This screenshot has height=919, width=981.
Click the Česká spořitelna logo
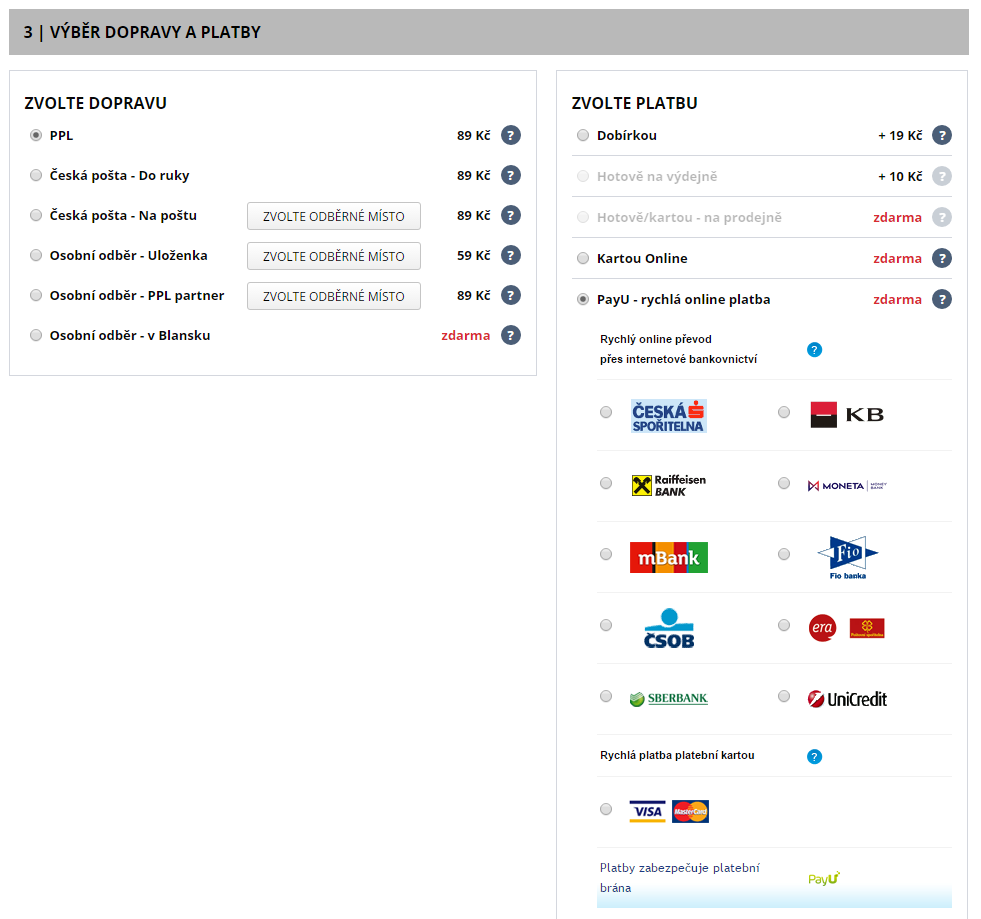pos(668,416)
